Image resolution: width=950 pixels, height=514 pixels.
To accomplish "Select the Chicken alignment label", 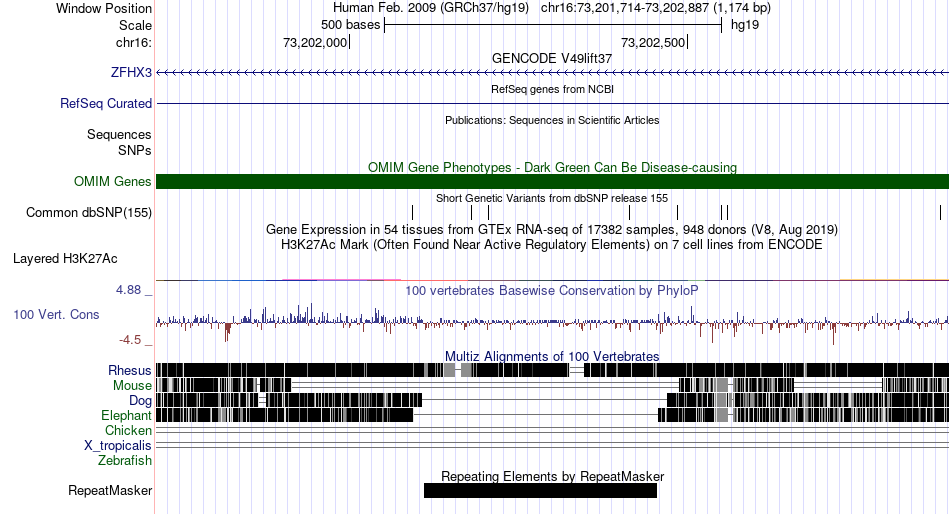I will (x=128, y=430).
